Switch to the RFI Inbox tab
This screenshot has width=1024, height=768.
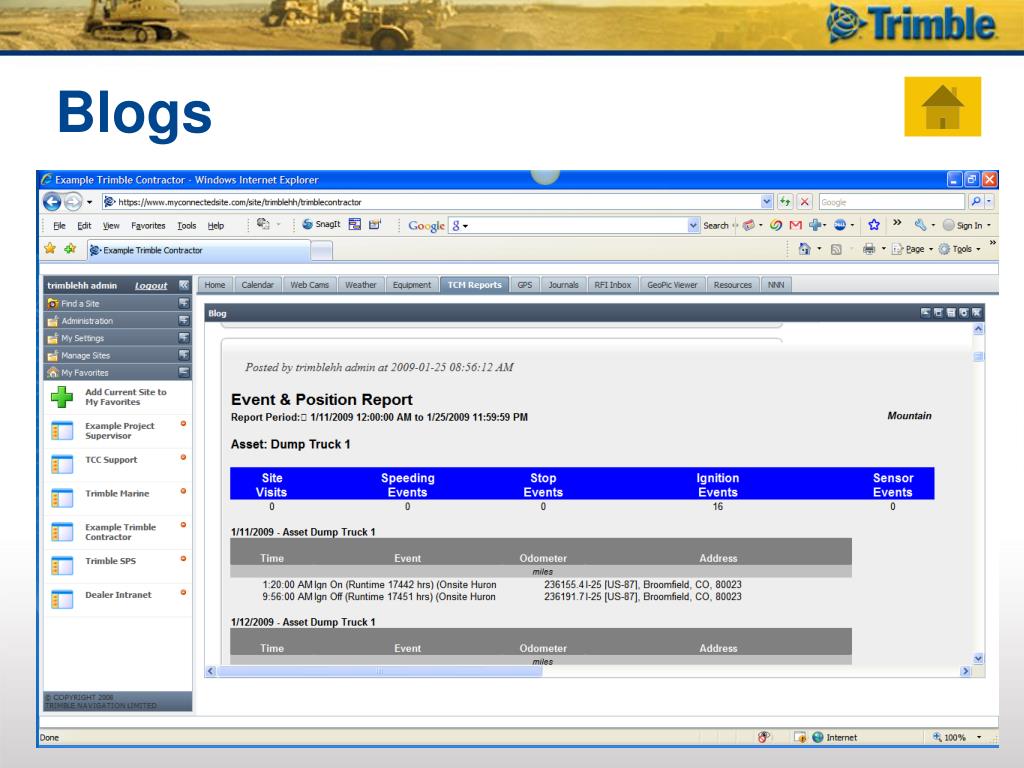[613, 285]
